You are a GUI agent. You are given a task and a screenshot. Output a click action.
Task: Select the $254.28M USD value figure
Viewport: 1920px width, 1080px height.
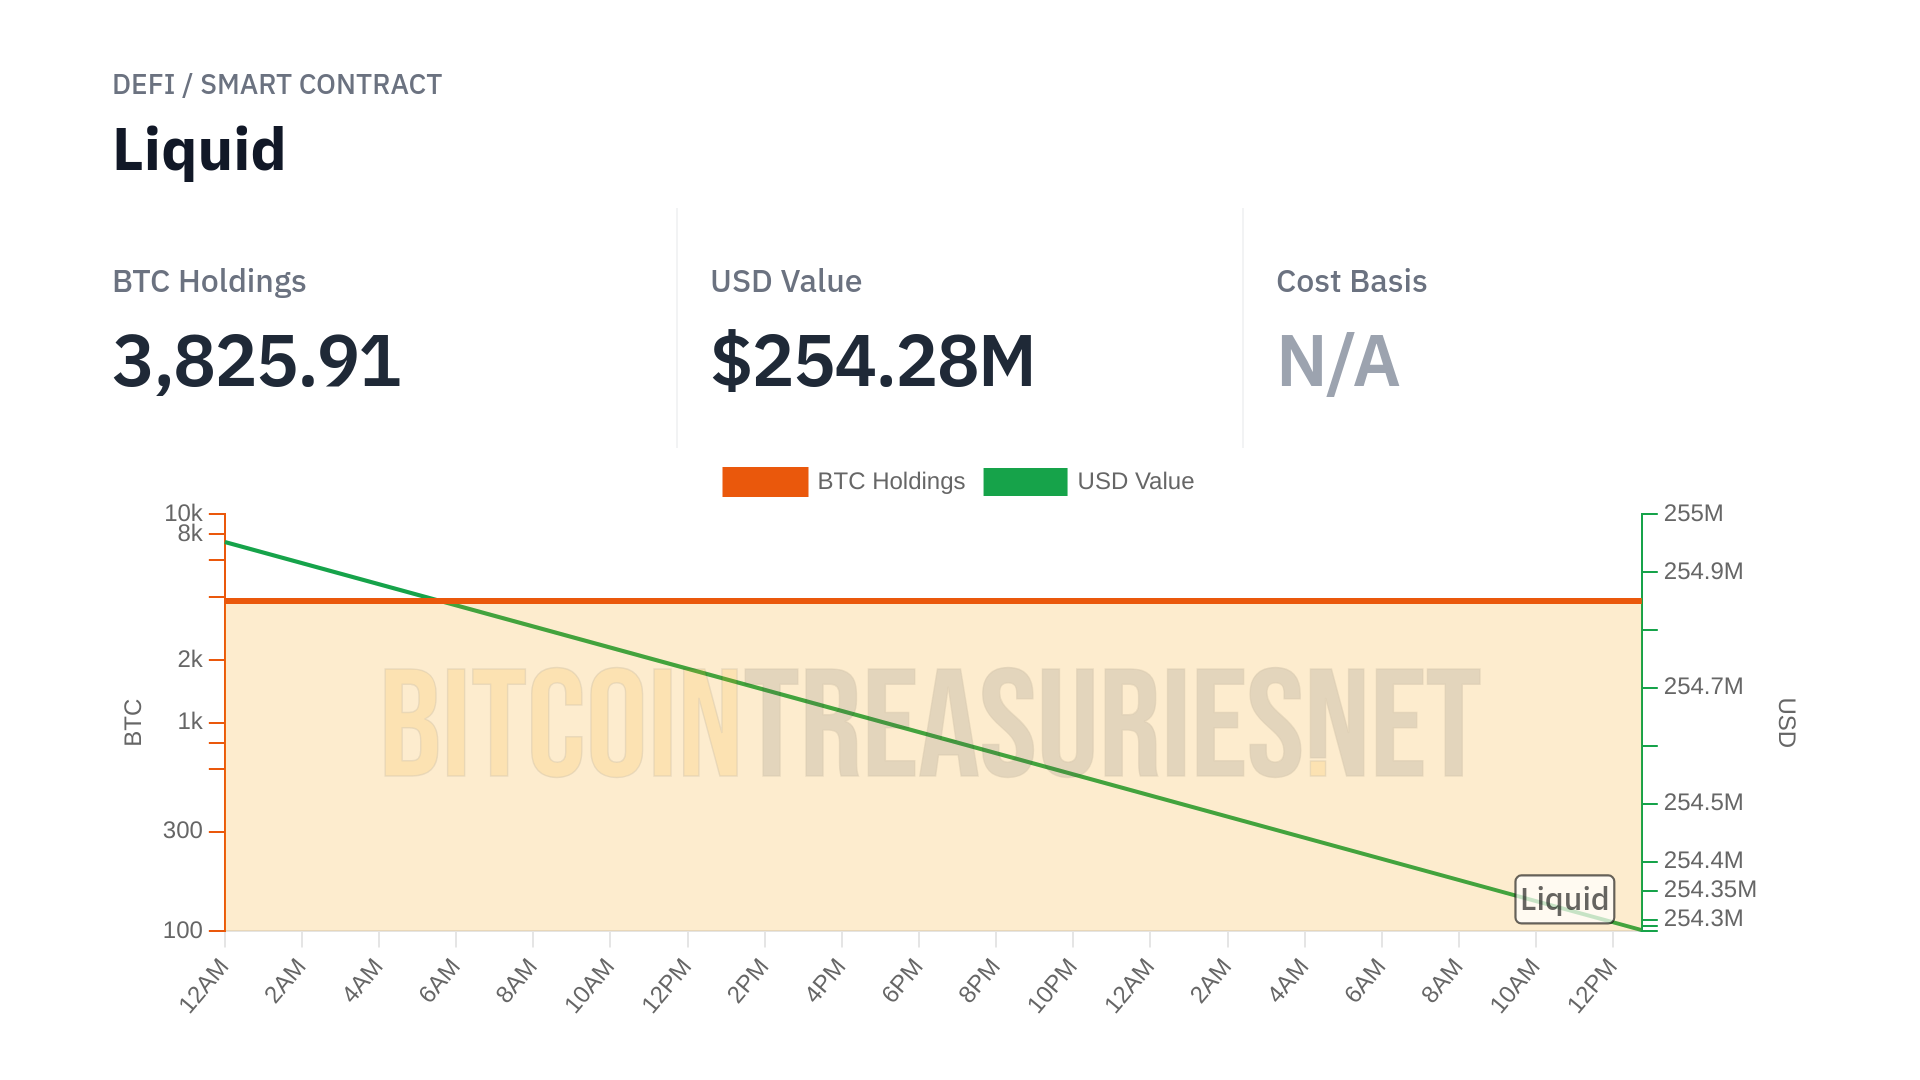[872, 361]
